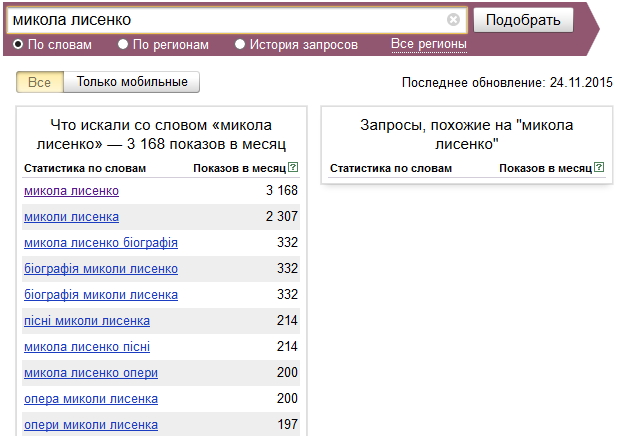Select the По регионам radio button
Viewport: 620px width, 436px height.
[123, 44]
